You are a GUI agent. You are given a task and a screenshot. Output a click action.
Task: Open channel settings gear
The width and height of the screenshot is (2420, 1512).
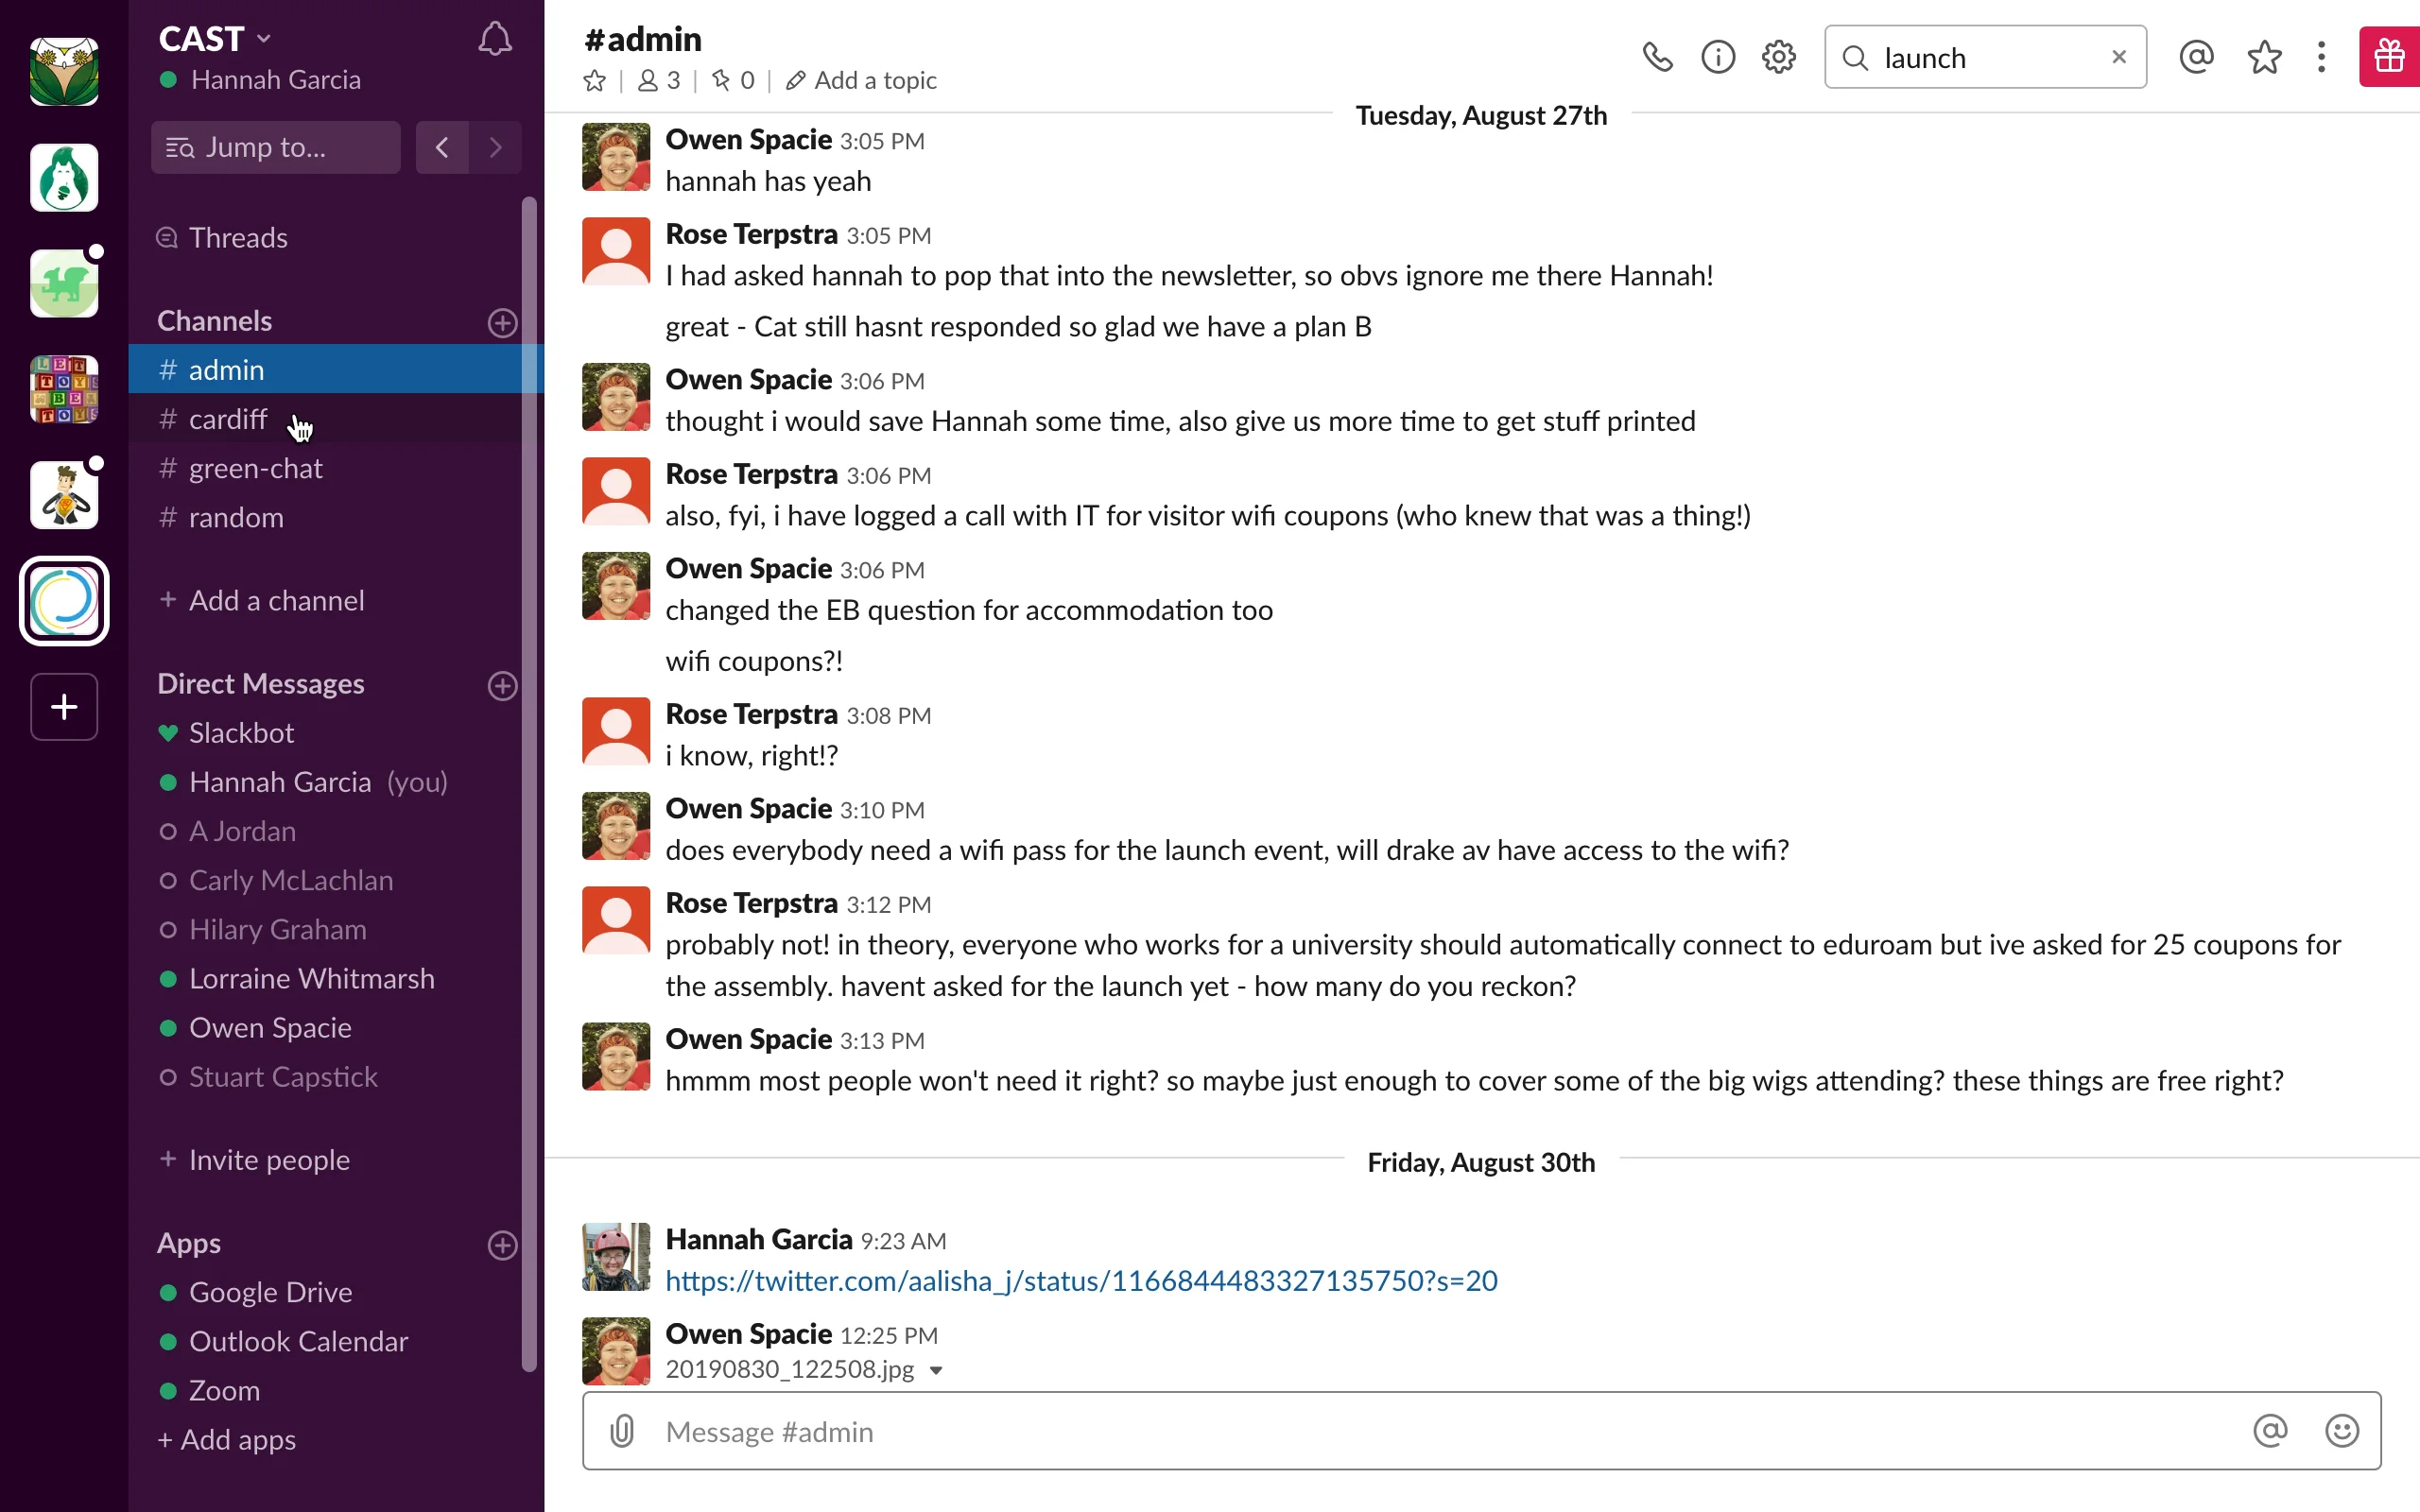1778,57
